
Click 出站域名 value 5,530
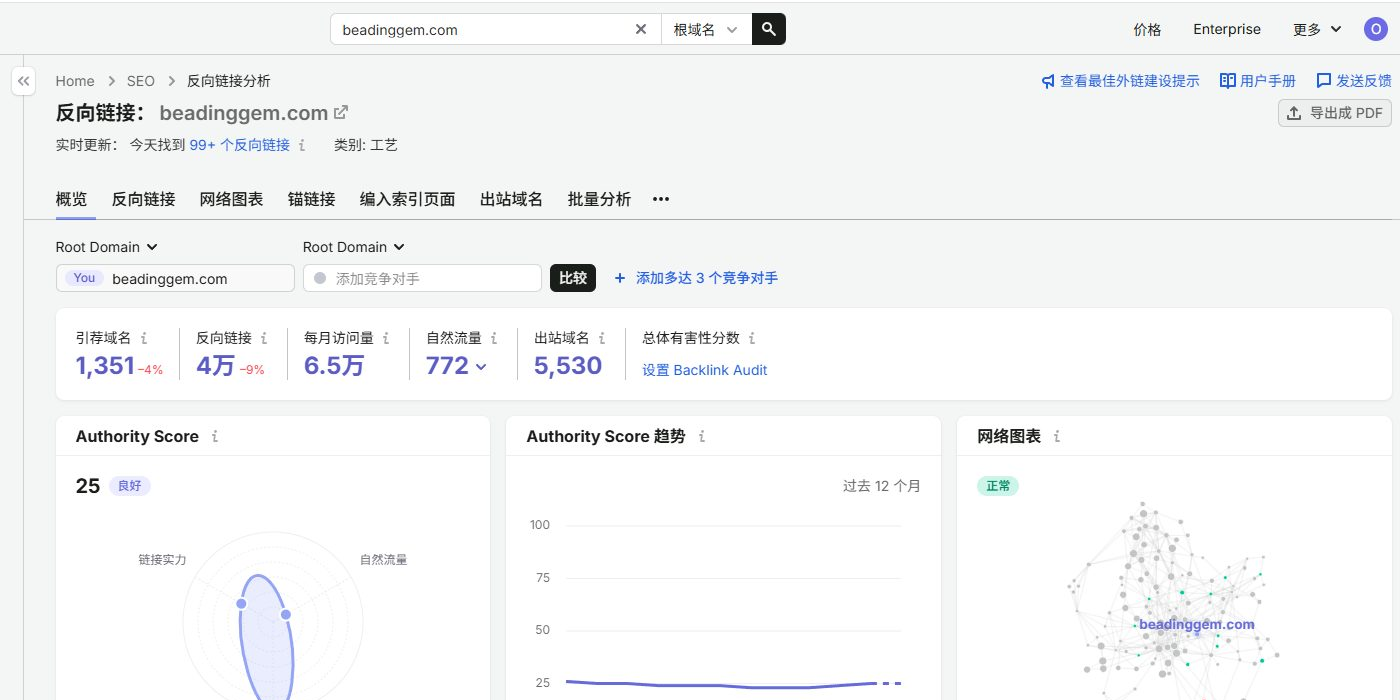tap(568, 366)
